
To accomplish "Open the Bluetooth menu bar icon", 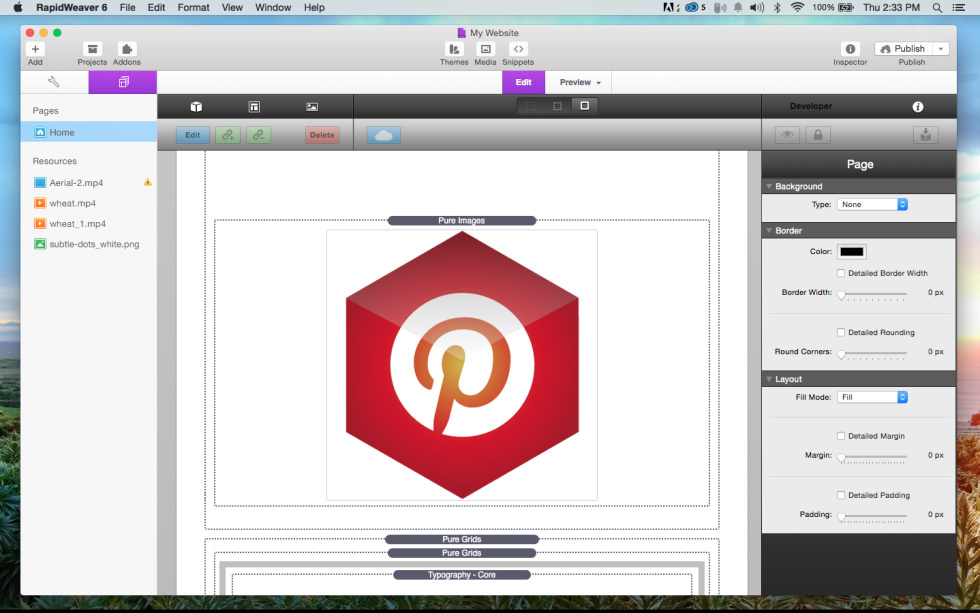I will point(777,7).
